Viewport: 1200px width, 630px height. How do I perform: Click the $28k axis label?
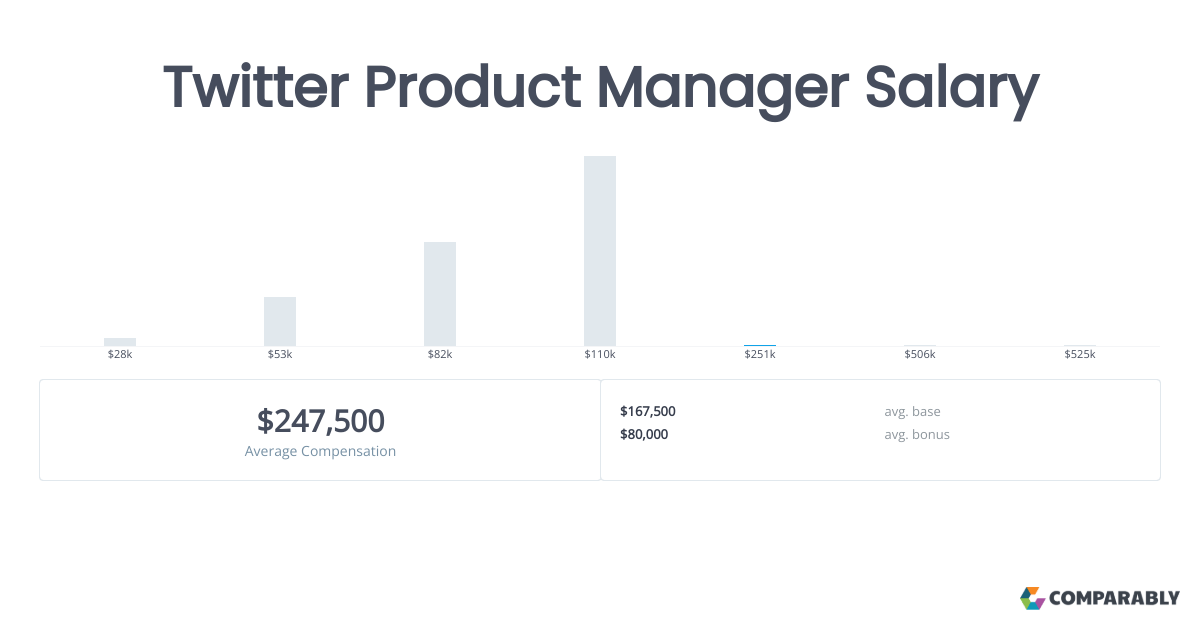click(x=120, y=355)
